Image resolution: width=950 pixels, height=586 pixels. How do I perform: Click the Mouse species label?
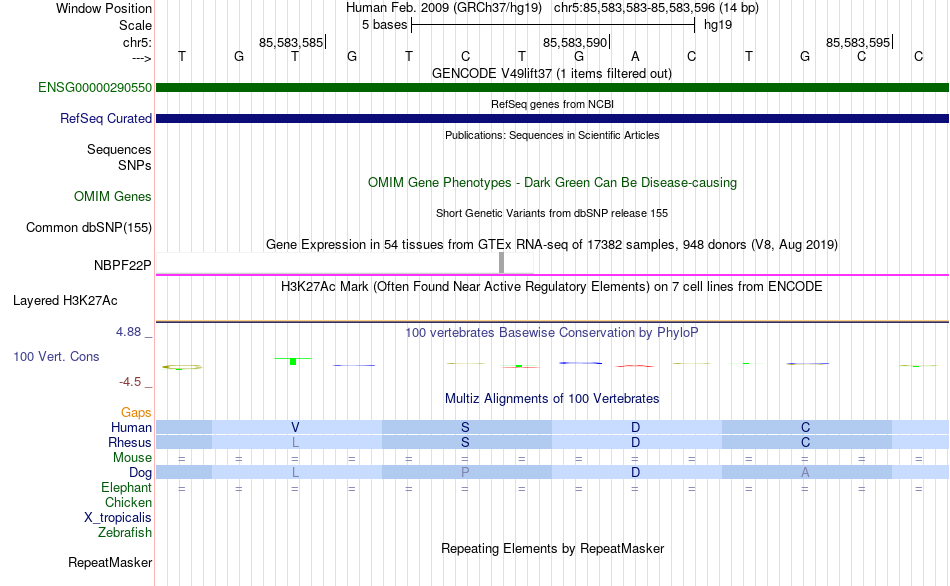(132, 458)
